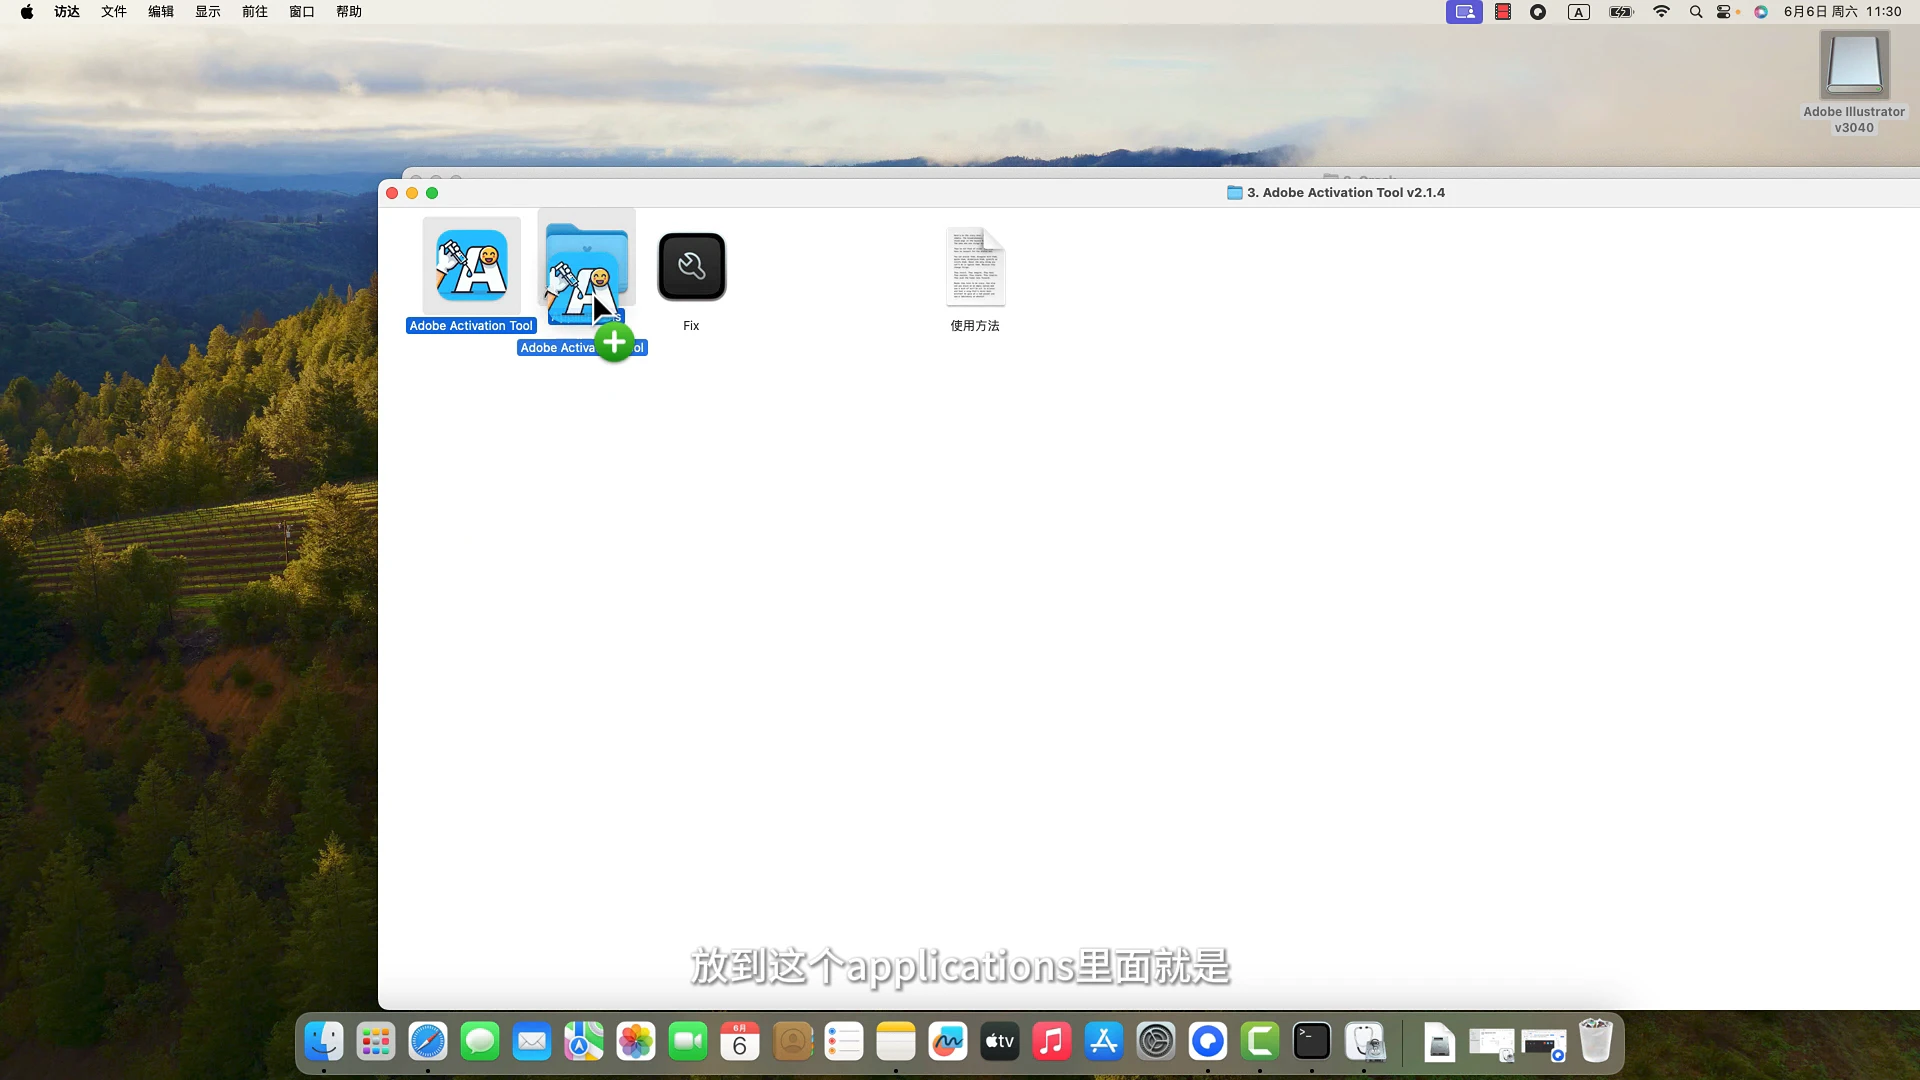The height and width of the screenshot is (1080, 1920).
Task: Click the battery charging status icon
Action: coord(1621,12)
